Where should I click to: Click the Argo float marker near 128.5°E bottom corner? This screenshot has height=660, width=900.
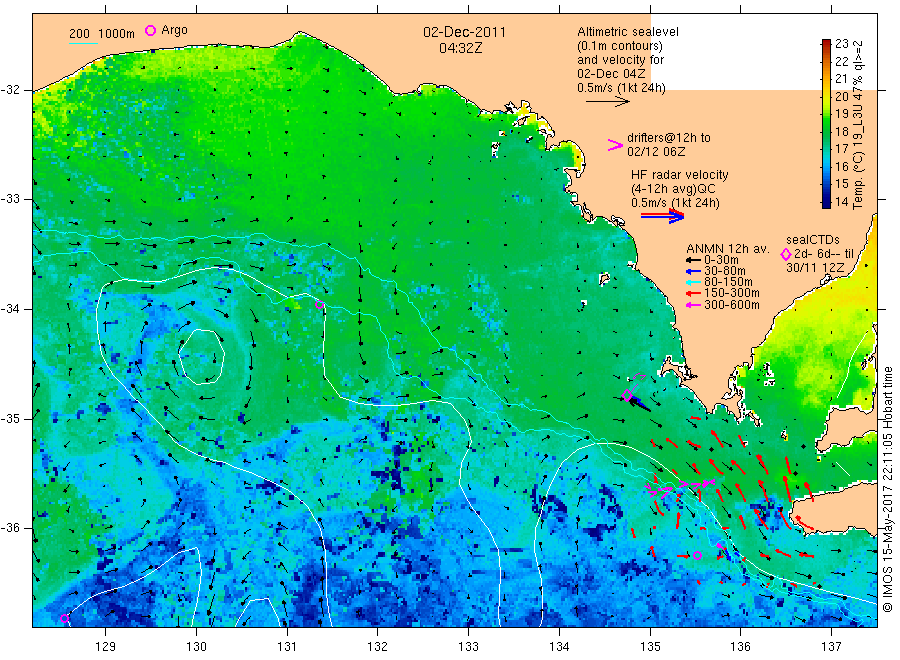point(65,618)
